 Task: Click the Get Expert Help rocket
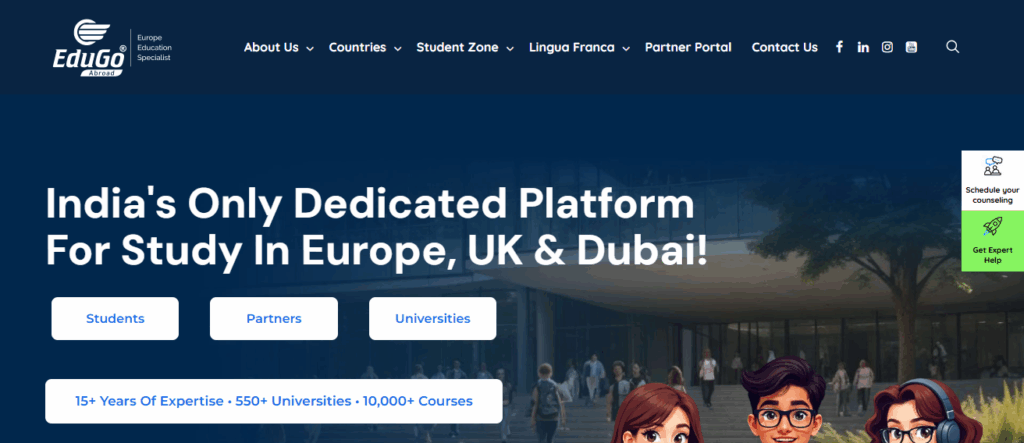tap(992, 241)
